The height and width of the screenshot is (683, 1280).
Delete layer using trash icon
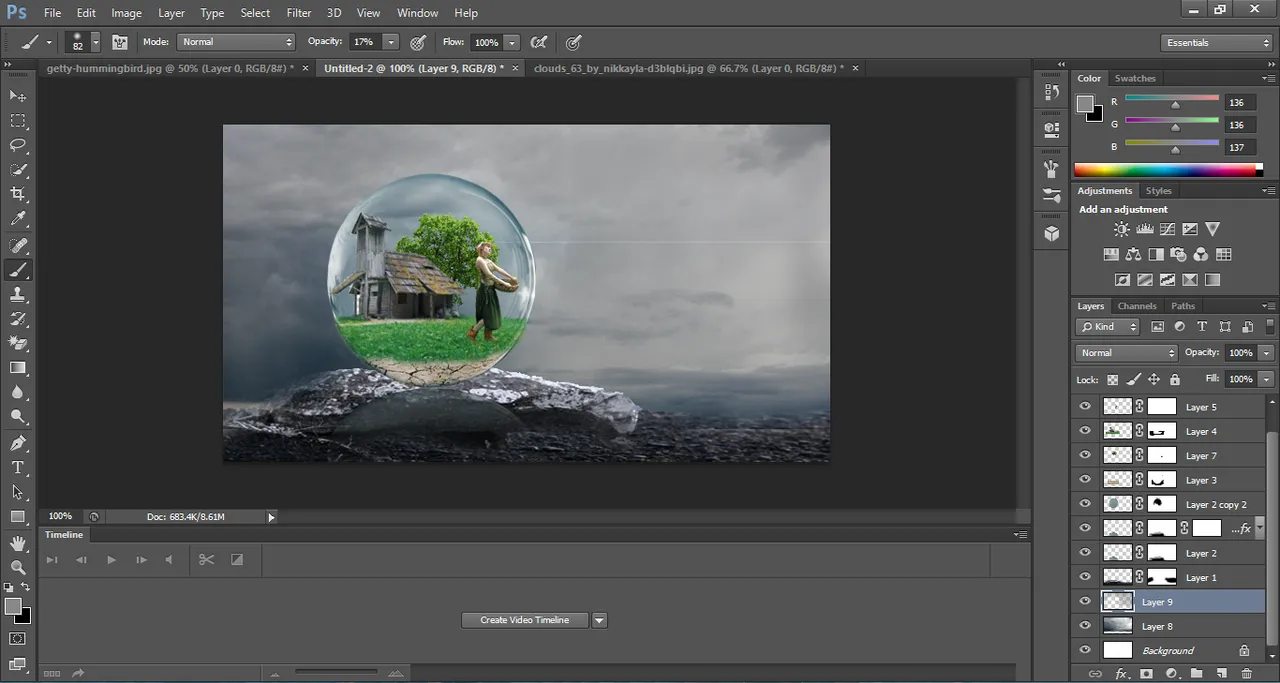[1246, 674]
